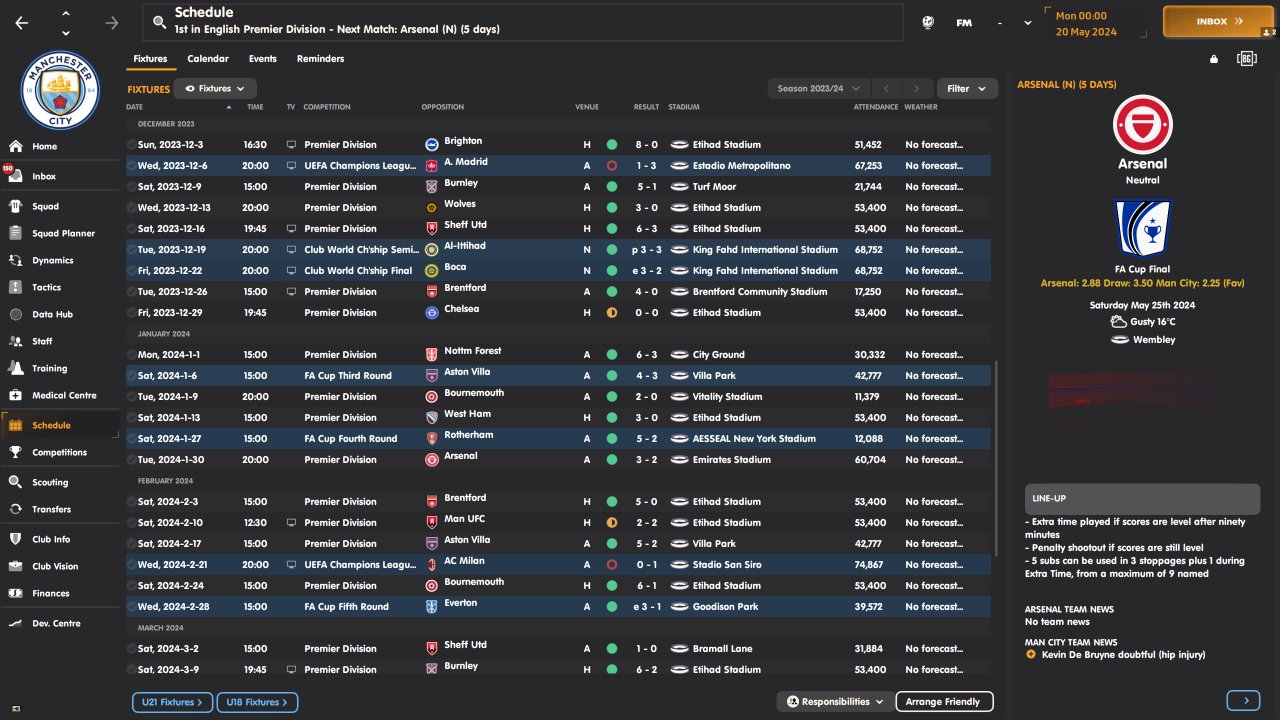Open the Squad Planner clipboard icon
This screenshot has width=1280, height=720.
[x=15, y=233]
